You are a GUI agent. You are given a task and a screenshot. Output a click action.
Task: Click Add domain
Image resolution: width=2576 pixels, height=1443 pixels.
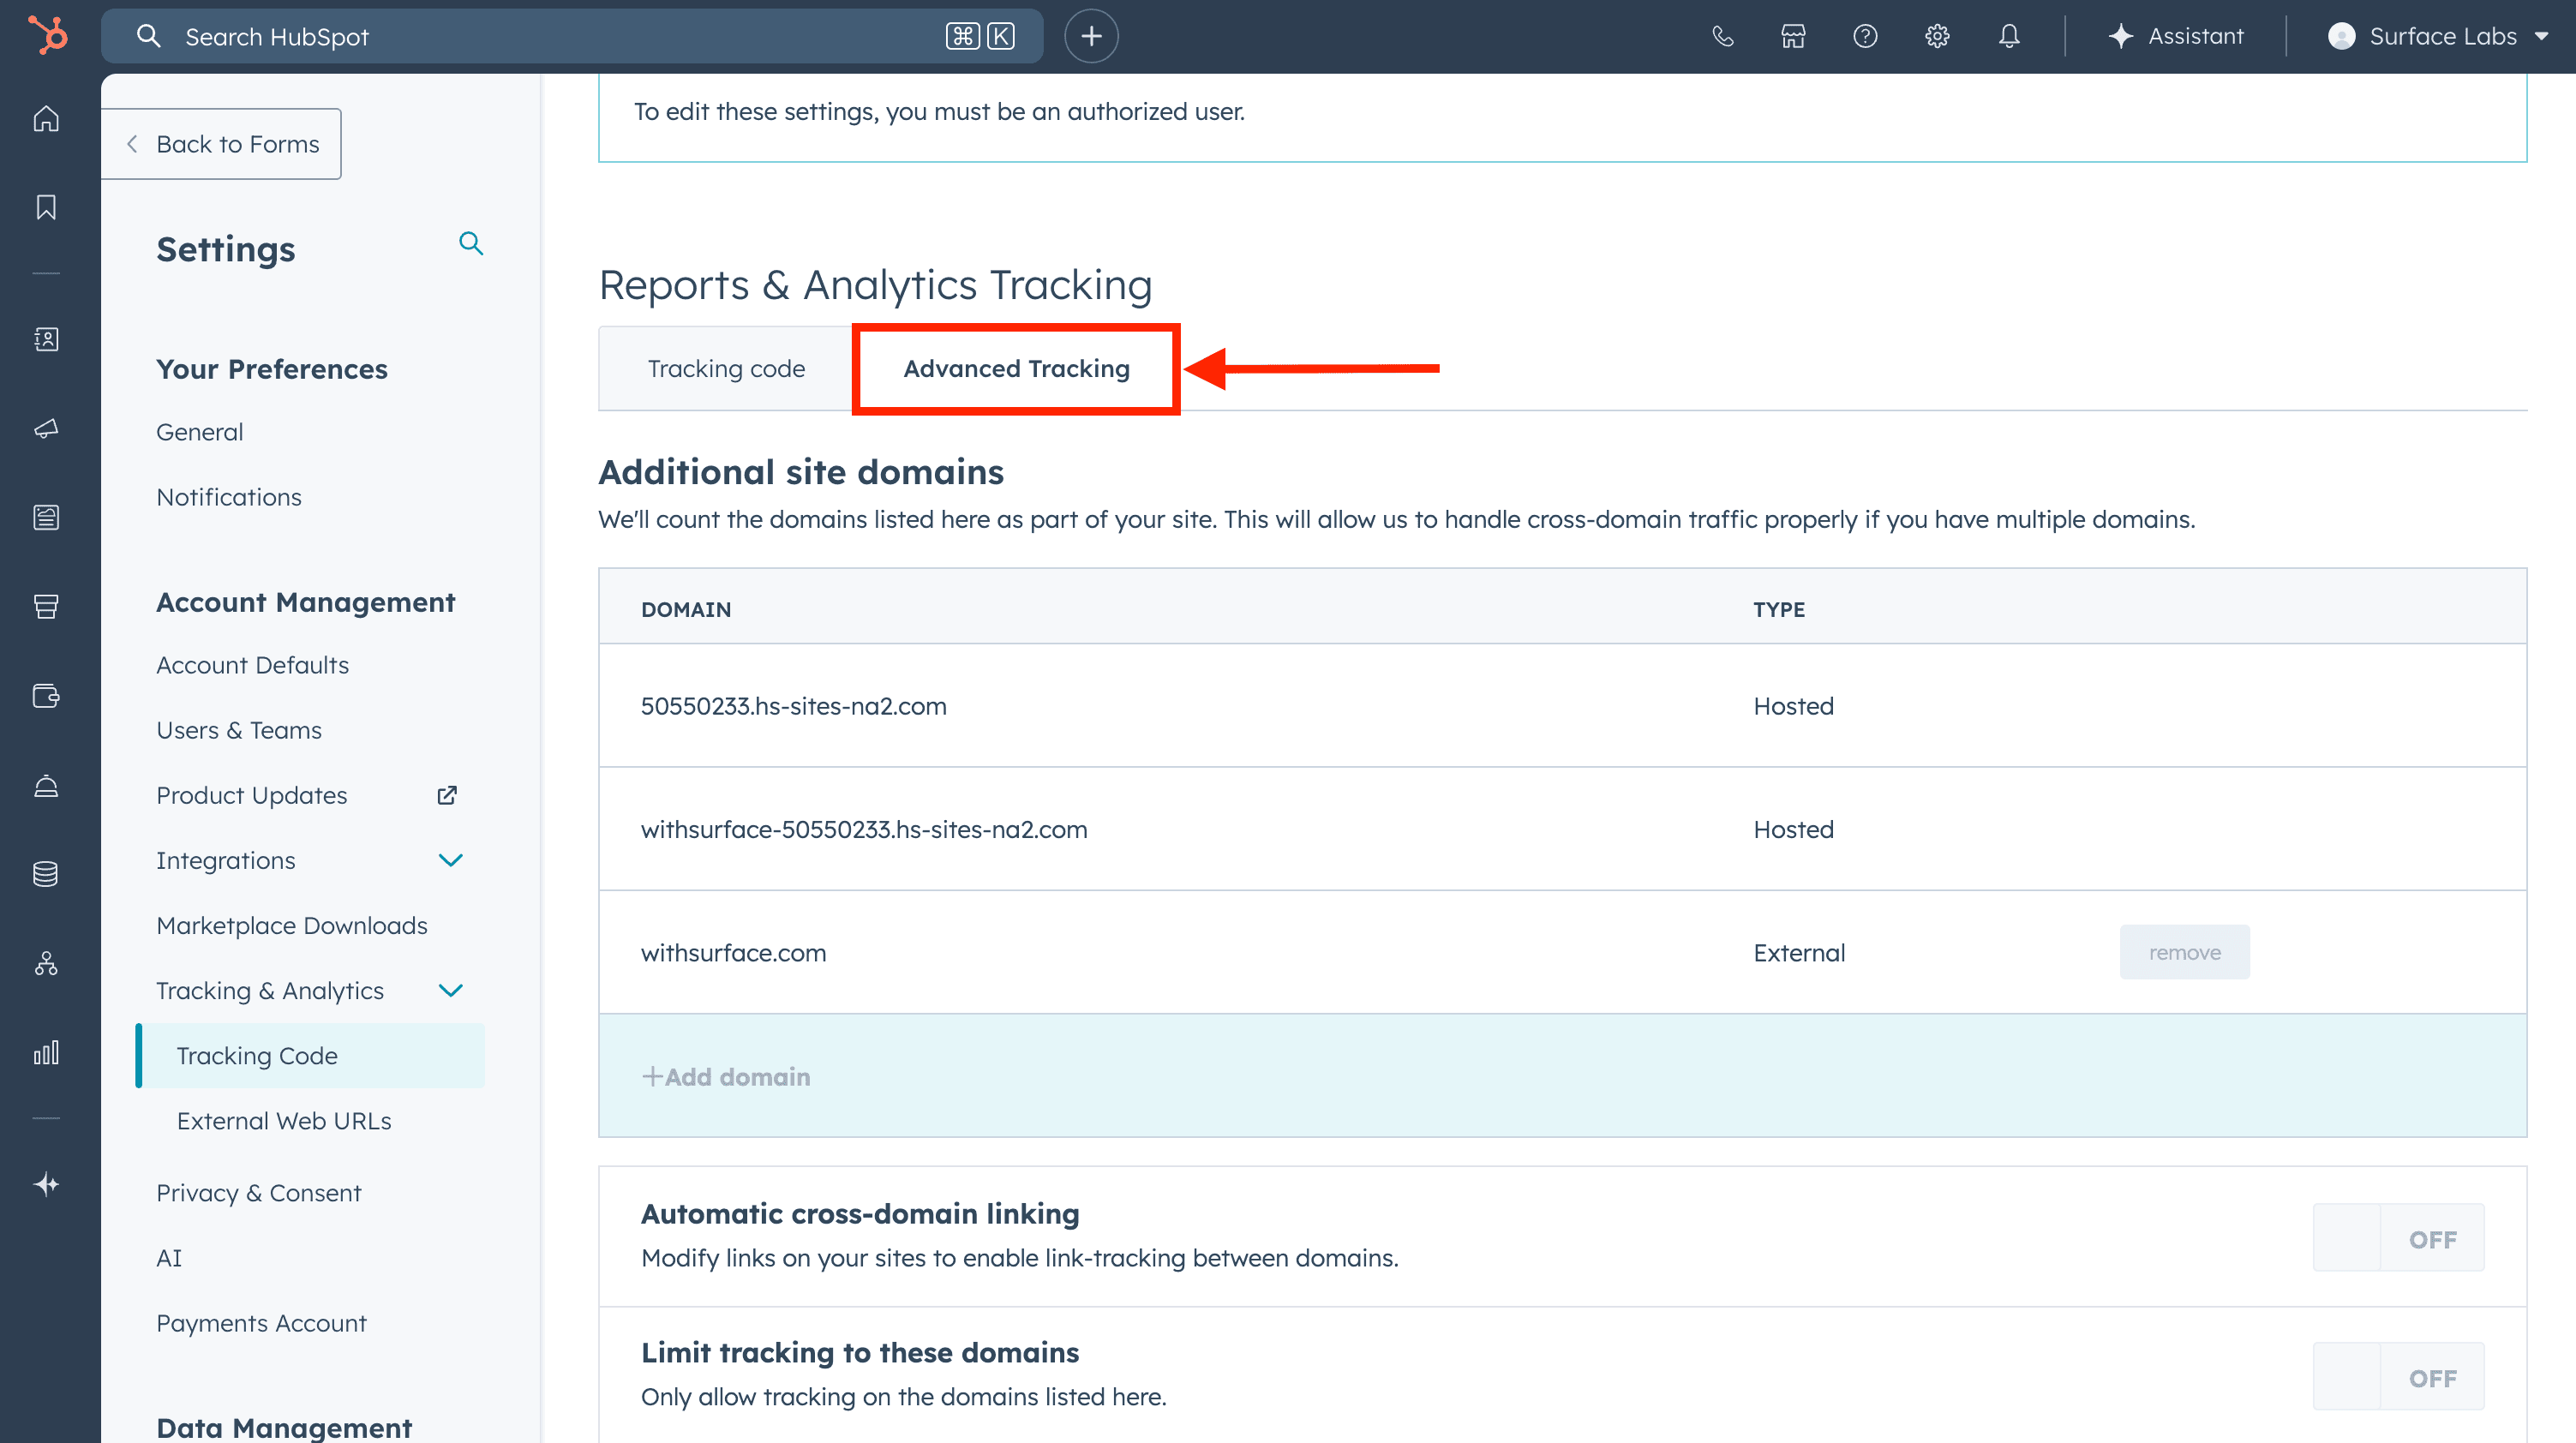click(x=726, y=1076)
